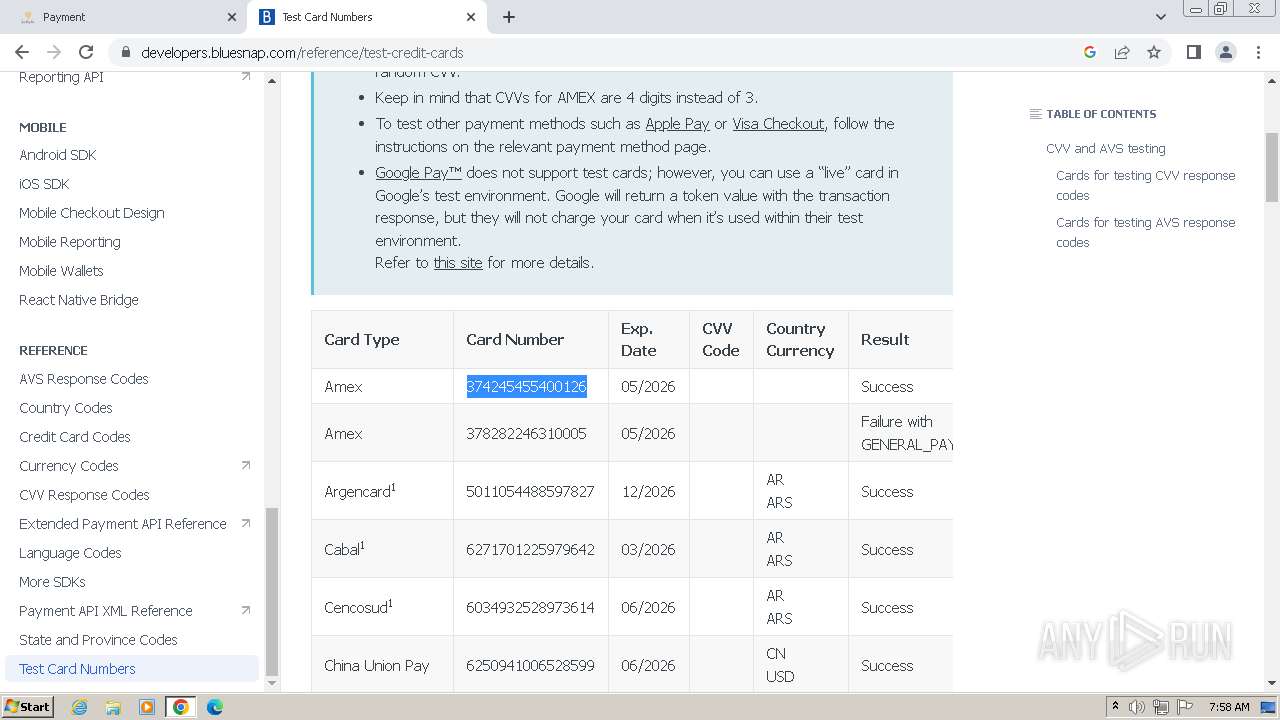Open iOS SDK page
This screenshot has width=1280, height=720.
coord(44,184)
